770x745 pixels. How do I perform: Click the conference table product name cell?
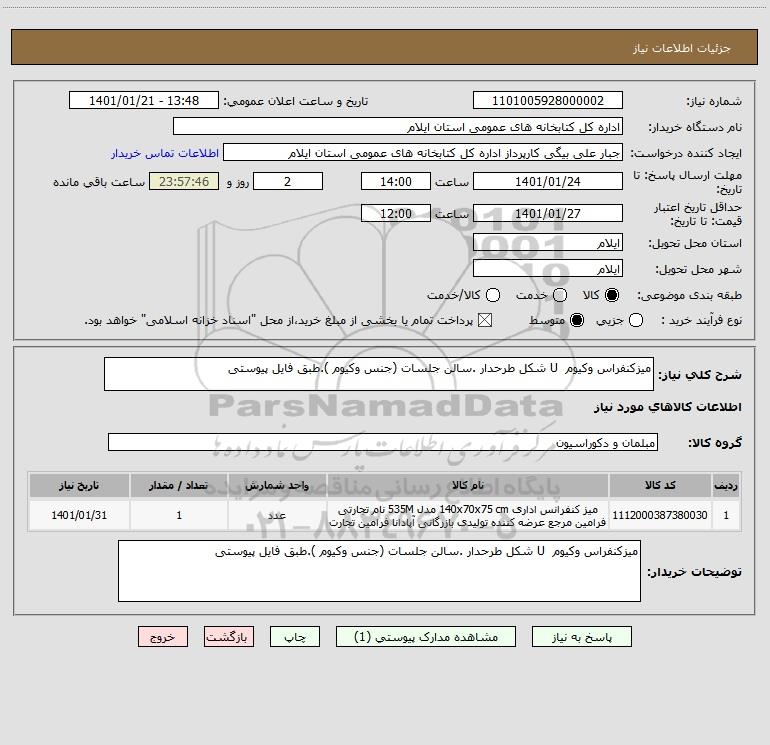[468, 515]
